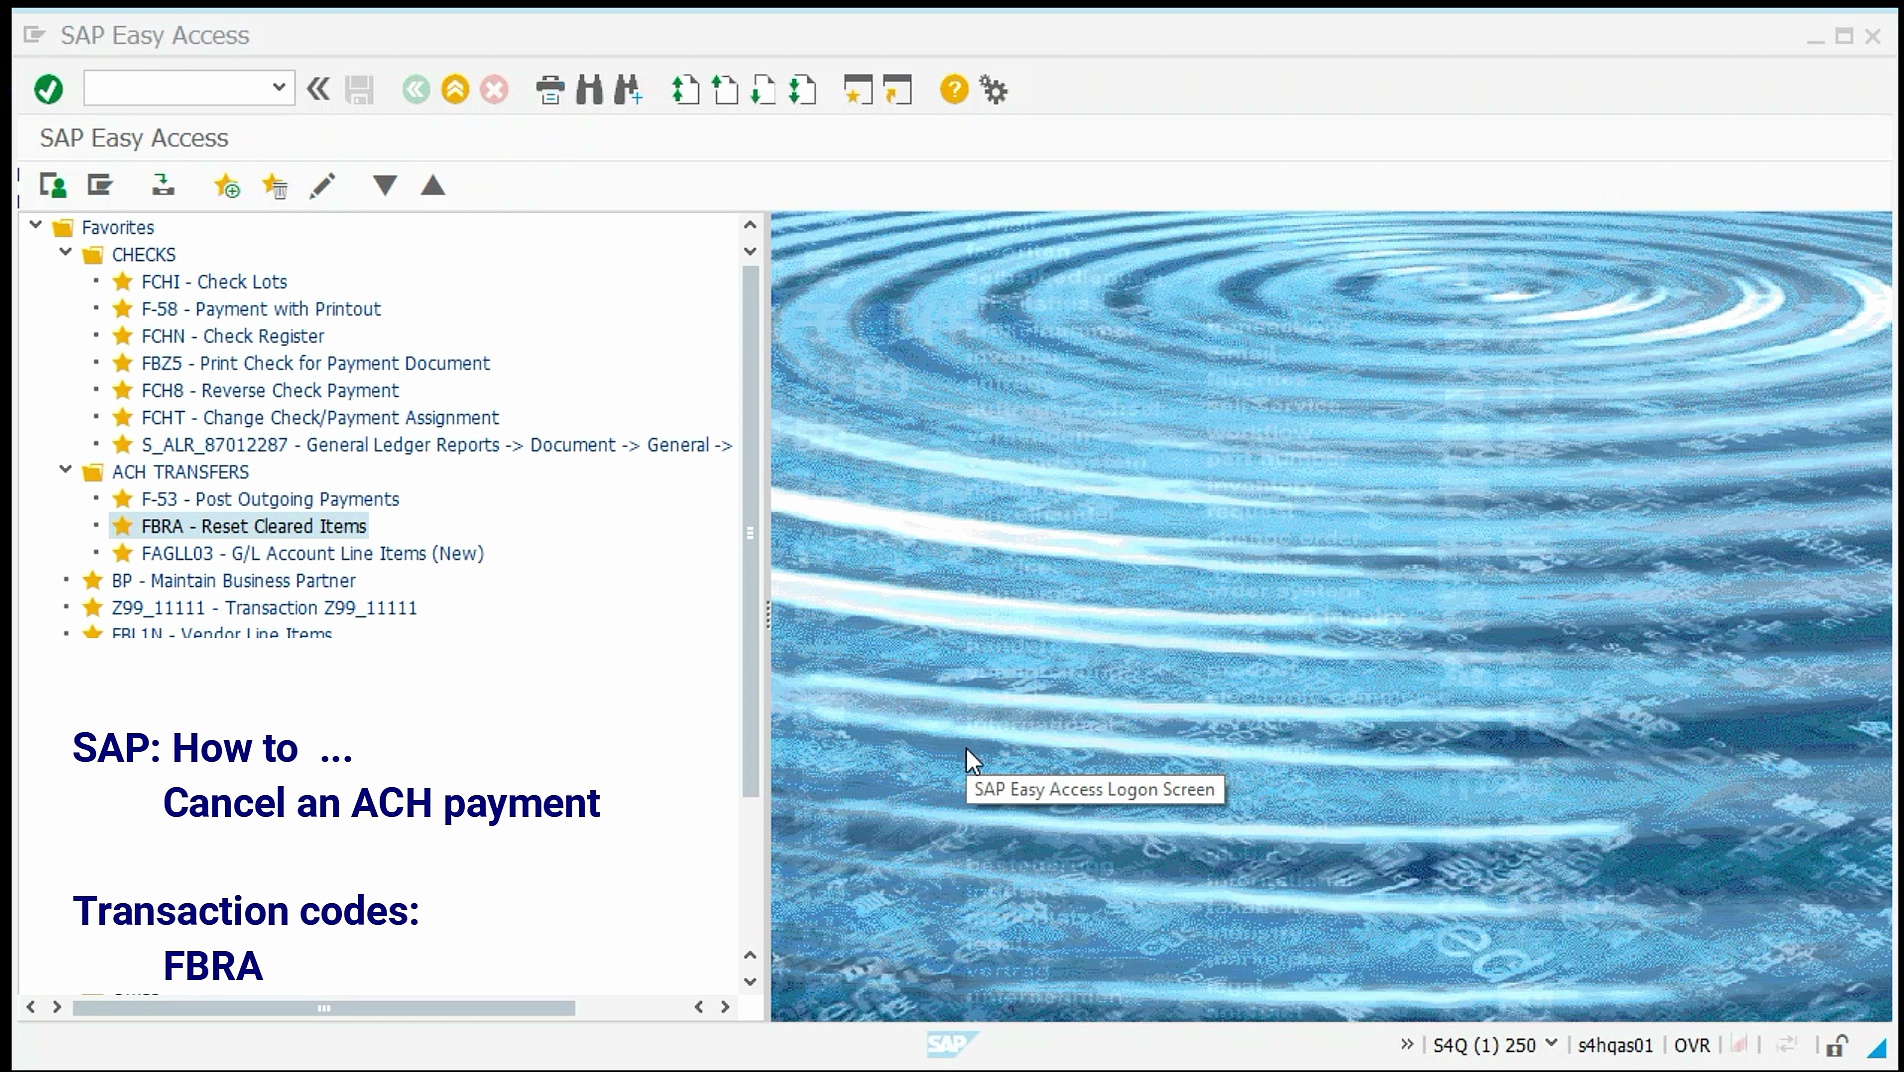Click the Find Next icon
The width and height of the screenshot is (1904, 1072).
627,89
